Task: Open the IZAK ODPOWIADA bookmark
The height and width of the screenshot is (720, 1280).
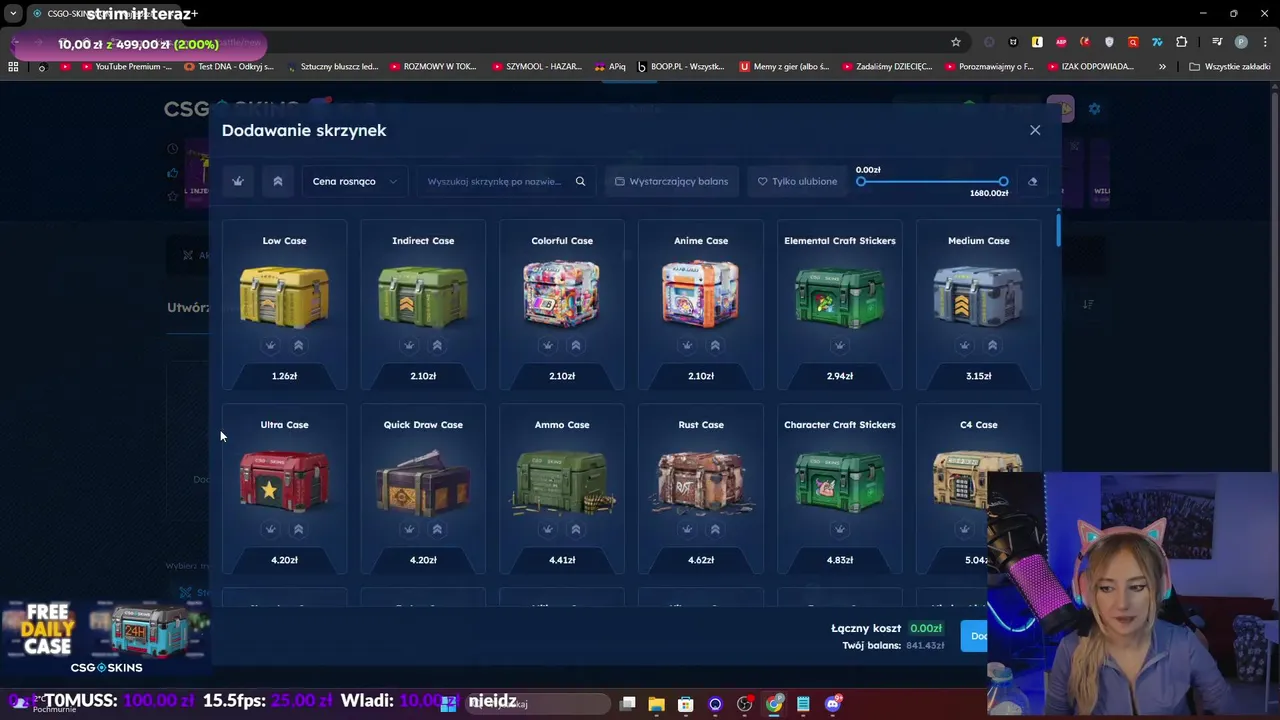Action: (x=1091, y=67)
